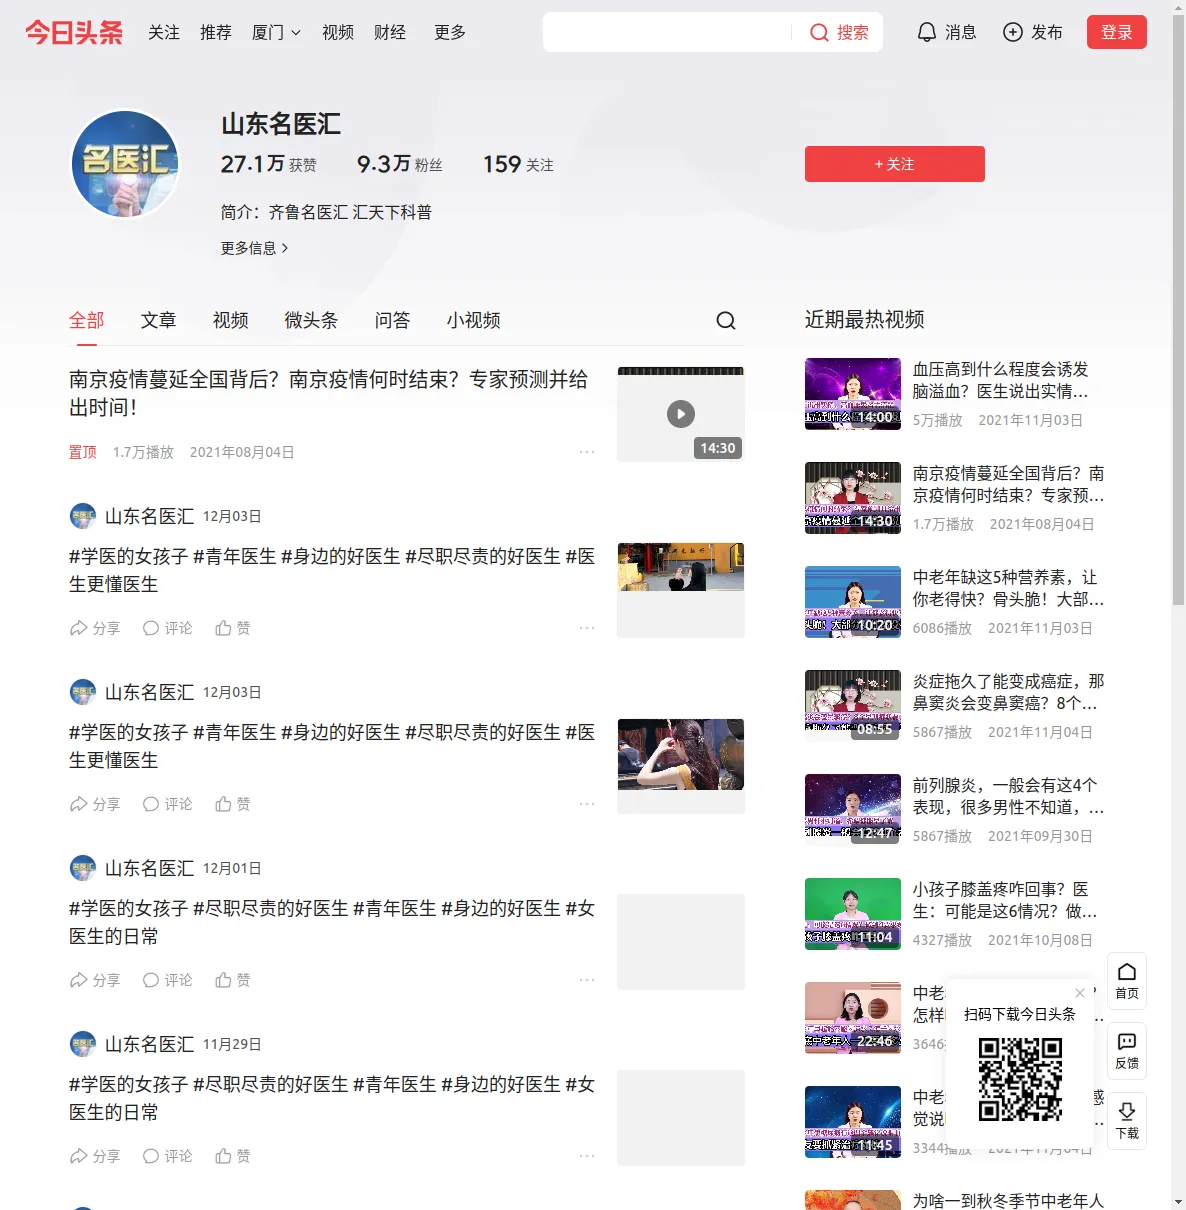This screenshot has height=1210, width=1186.
Task: Select the 全部 tab
Action: 87,320
